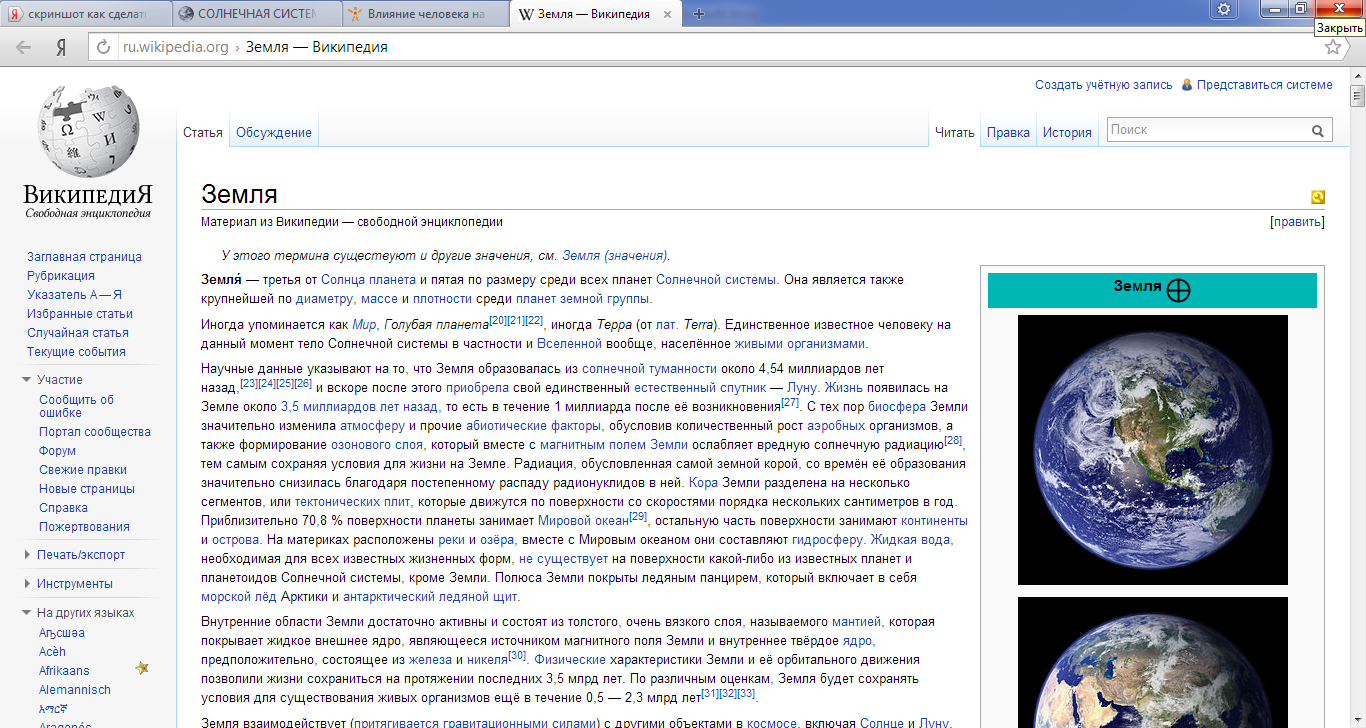
Task: Open a new tab with plus button
Action: 699,14
